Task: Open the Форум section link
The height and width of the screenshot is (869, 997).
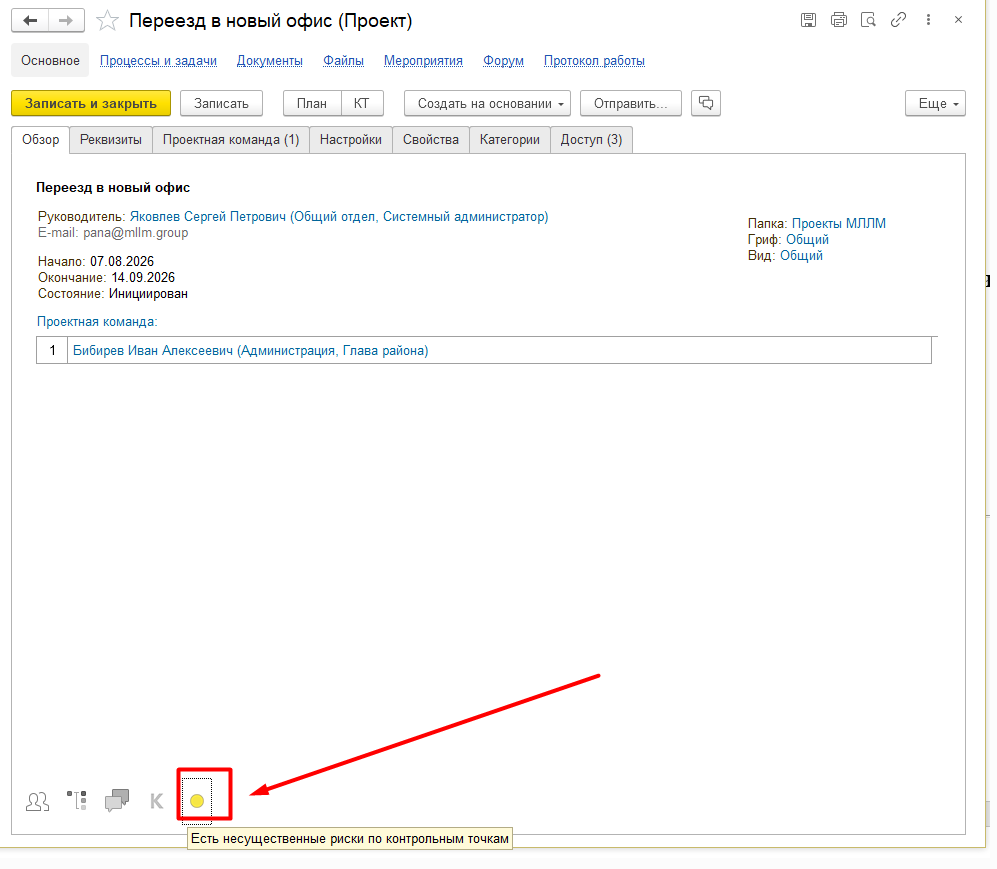Action: pyautogui.click(x=504, y=60)
